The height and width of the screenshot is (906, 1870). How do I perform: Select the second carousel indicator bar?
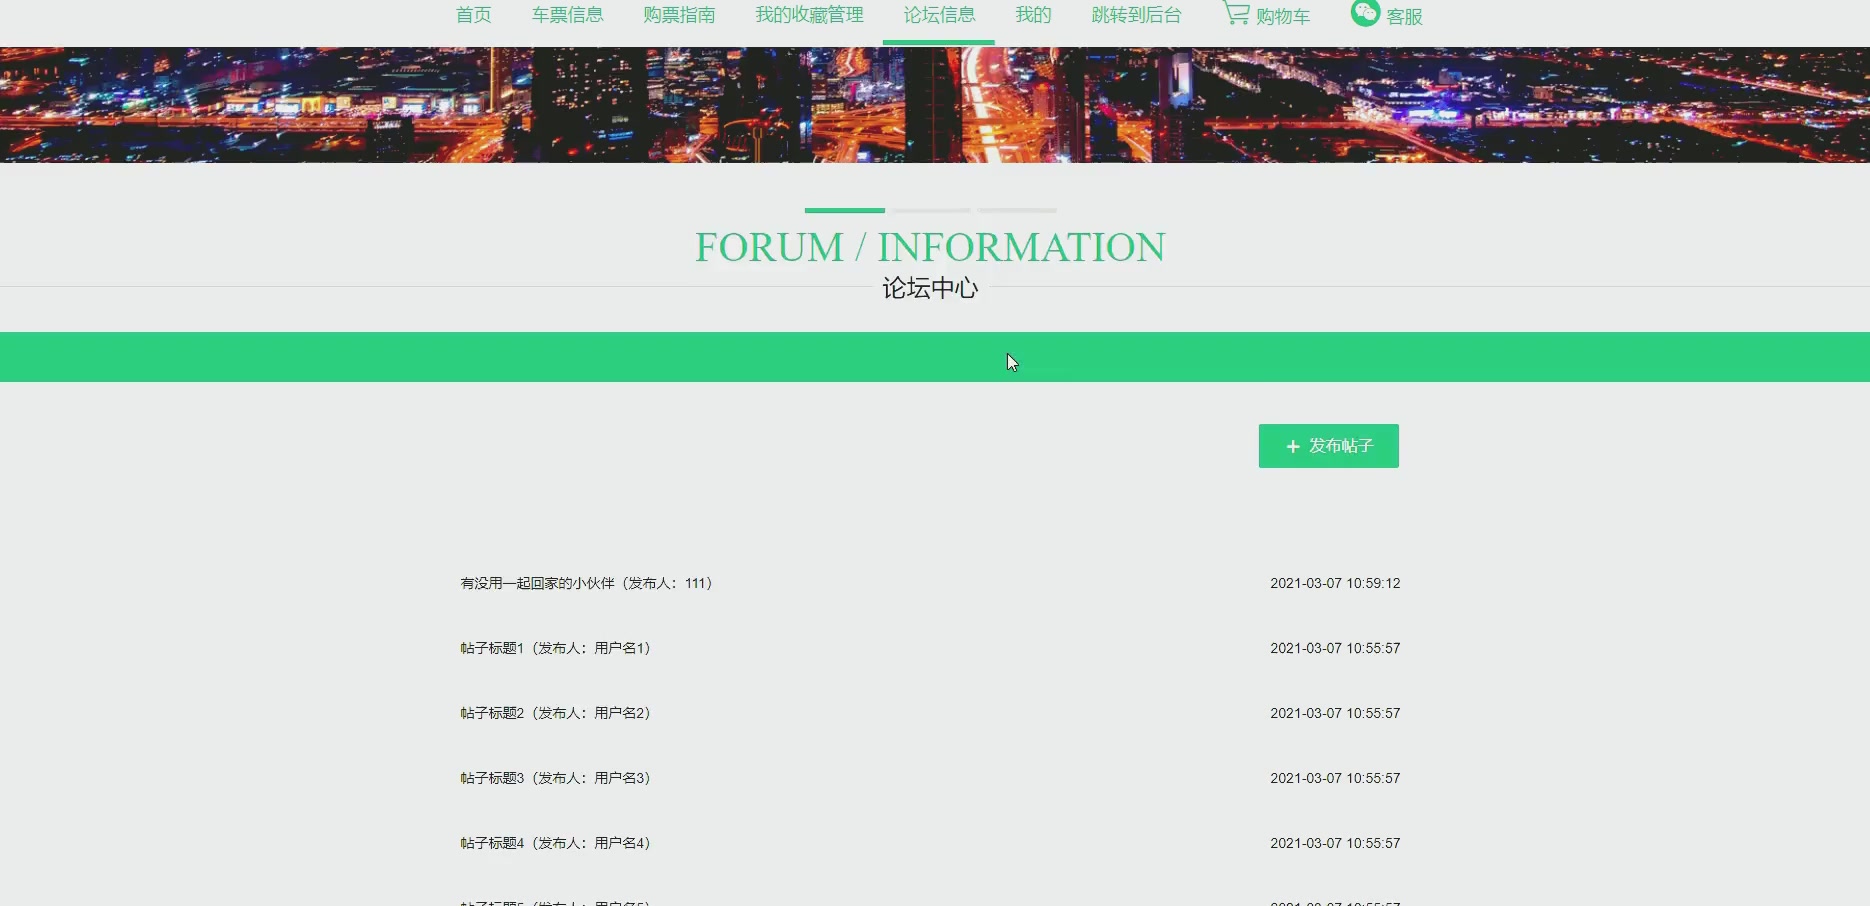coord(930,211)
